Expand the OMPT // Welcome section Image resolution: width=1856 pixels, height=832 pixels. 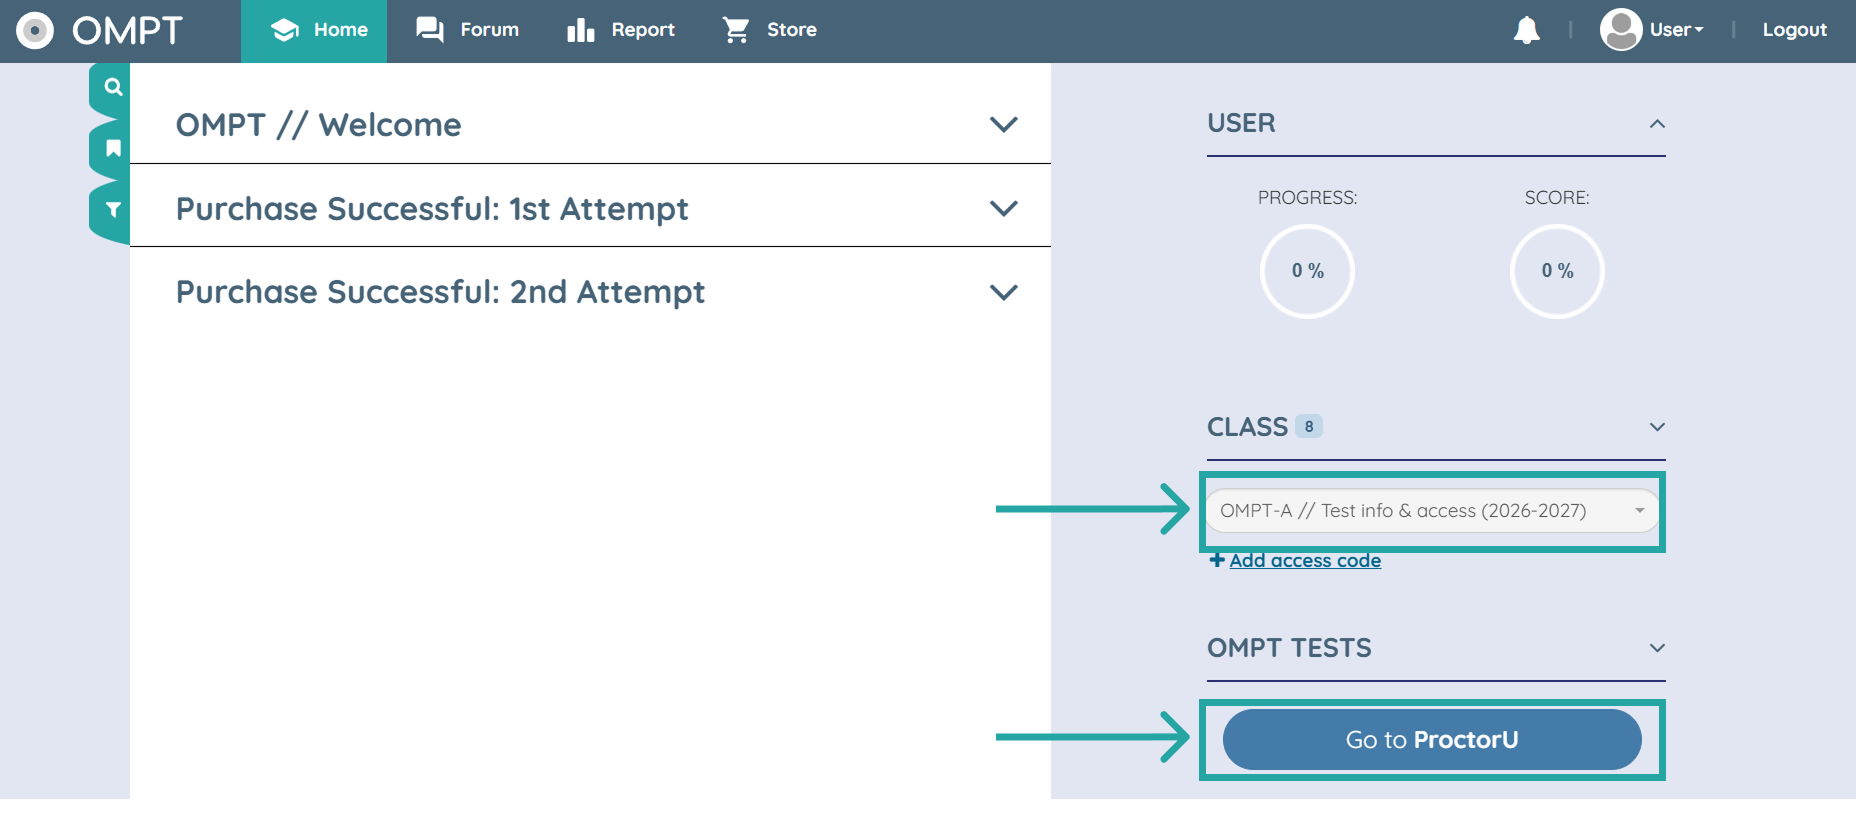(x=1005, y=124)
